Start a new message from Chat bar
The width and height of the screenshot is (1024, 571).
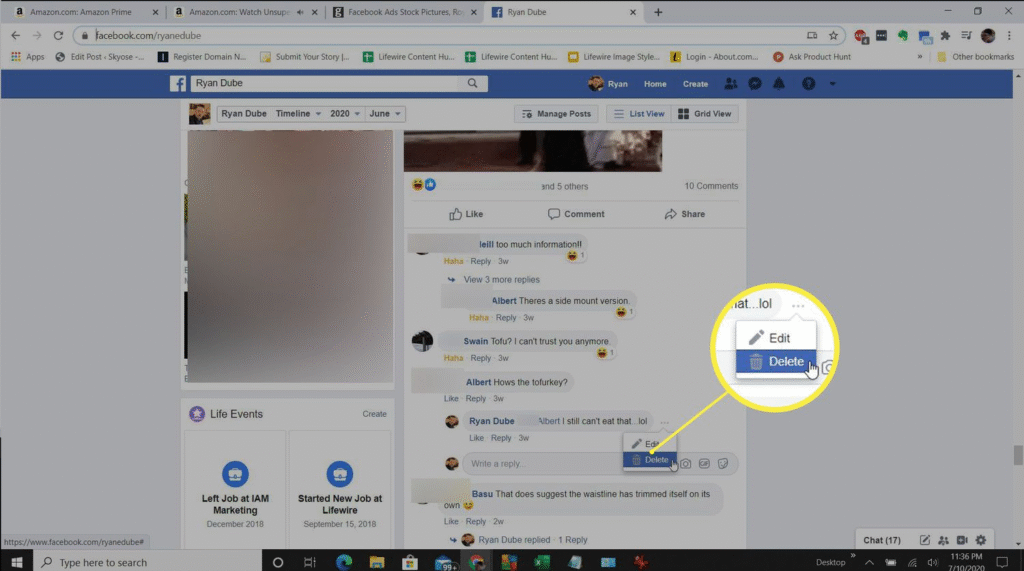[x=925, y=540]
